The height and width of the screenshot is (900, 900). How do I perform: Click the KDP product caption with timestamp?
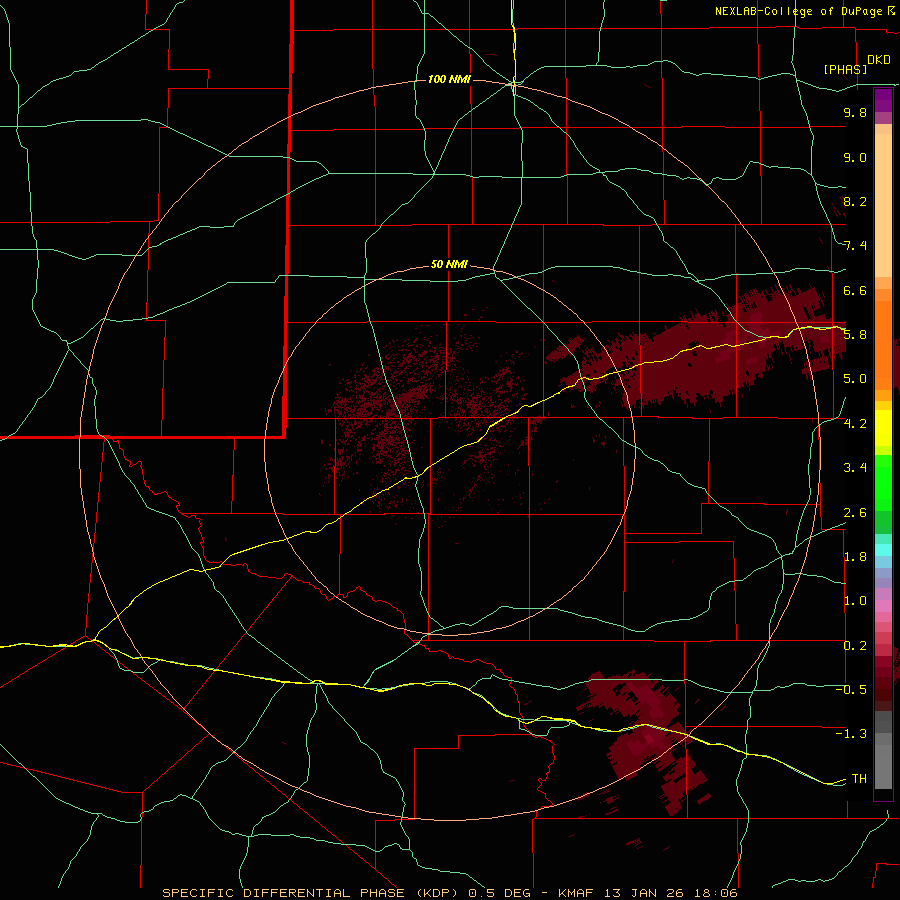click(450, 893)
